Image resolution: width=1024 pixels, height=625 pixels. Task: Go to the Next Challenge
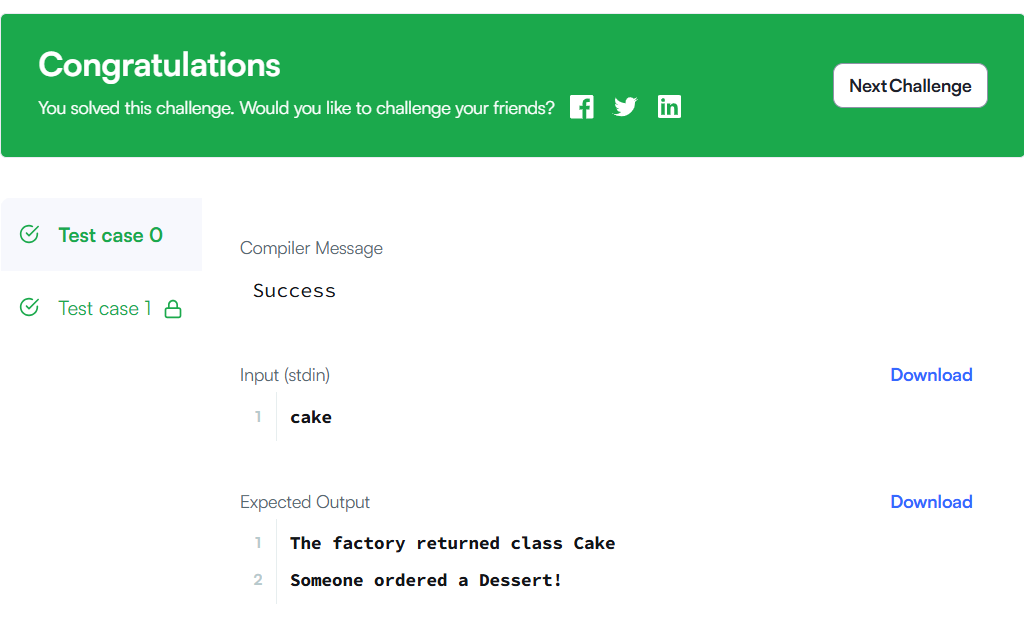pos(910,86)
